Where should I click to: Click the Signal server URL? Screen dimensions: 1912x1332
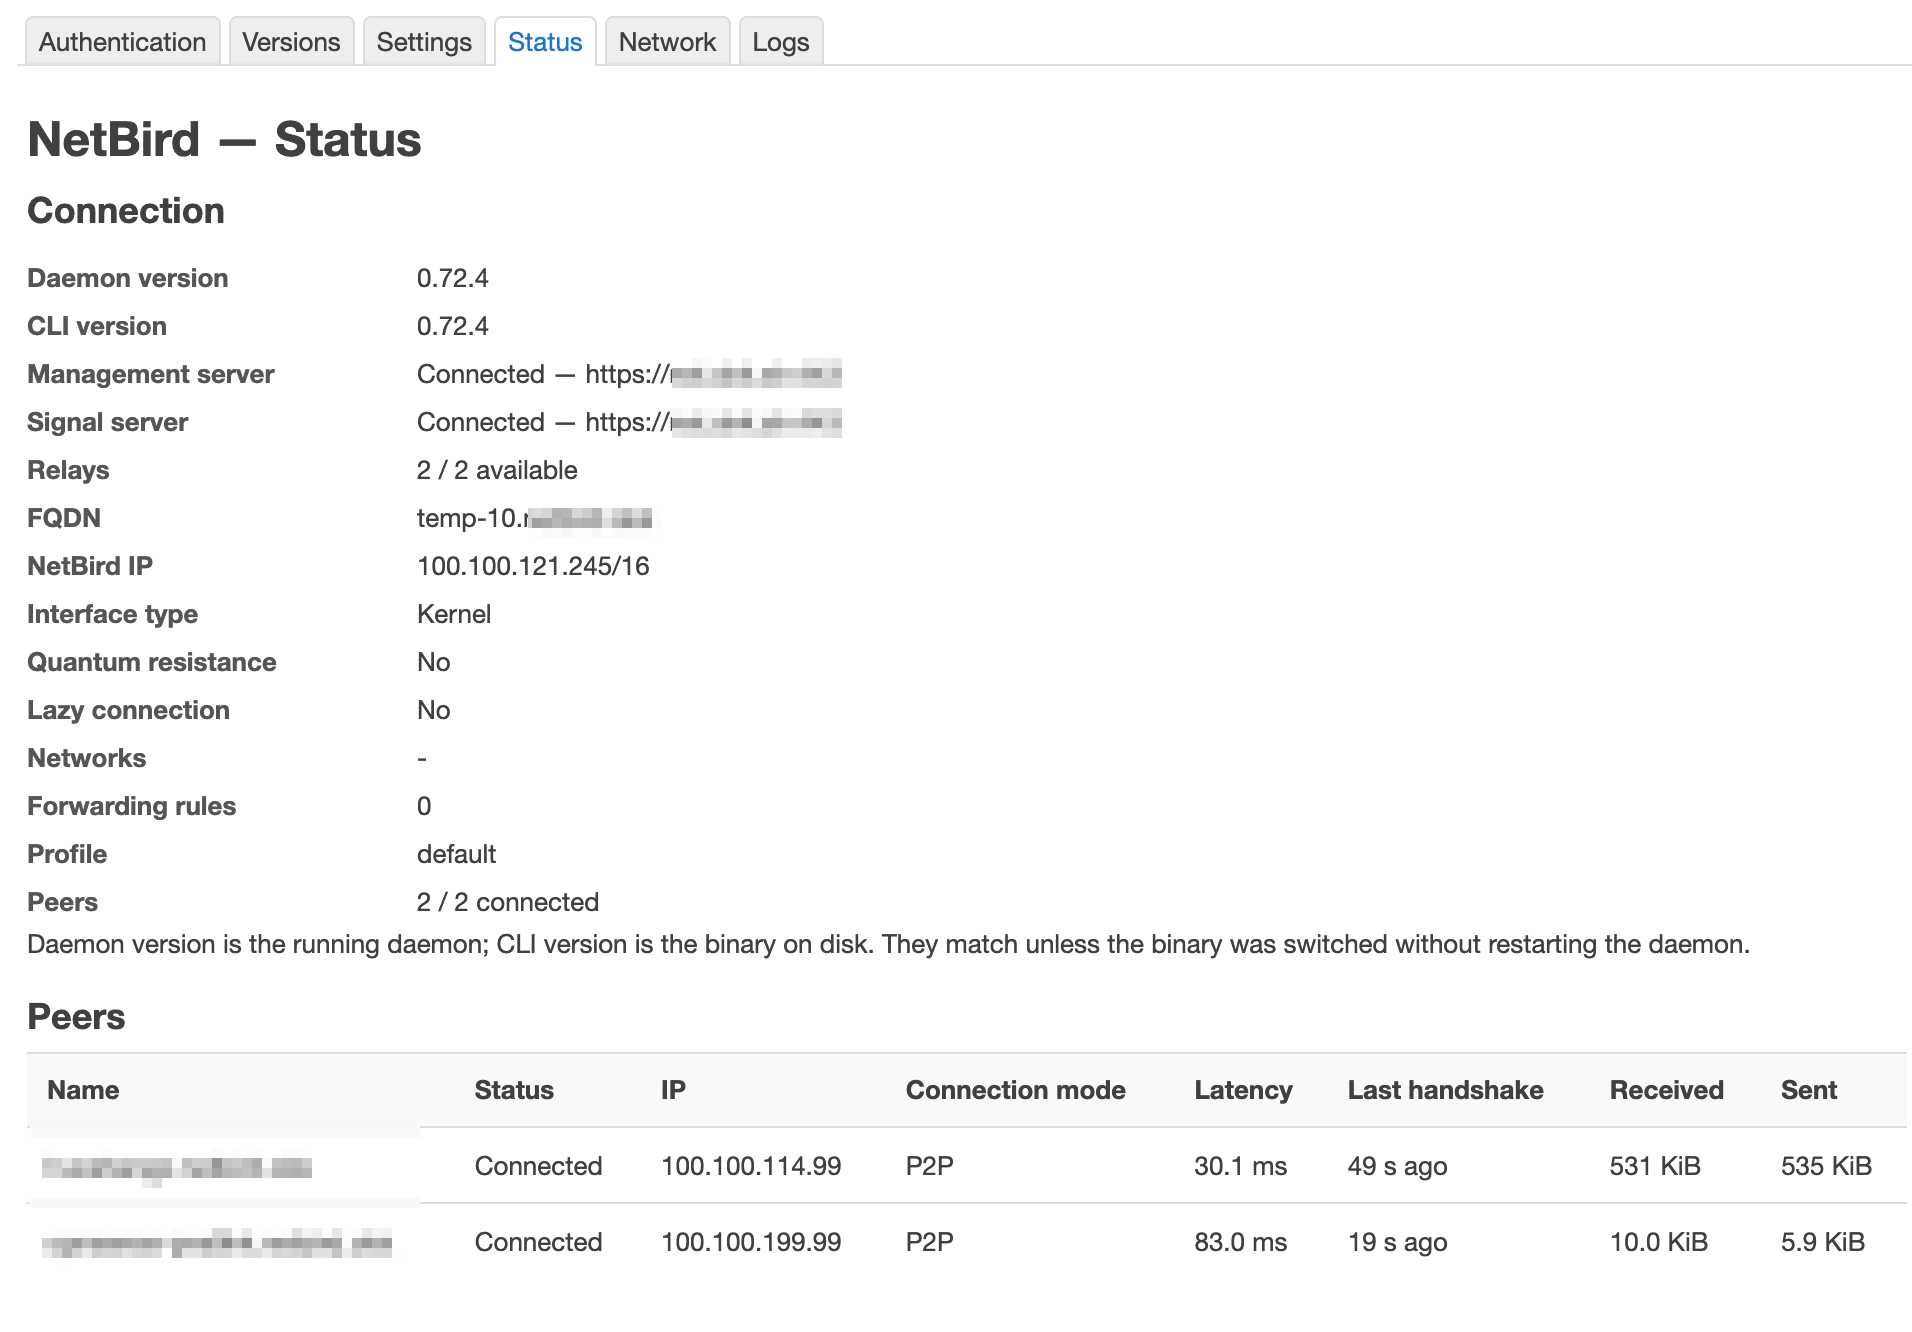pyautogui.click(x=713, y=422)
